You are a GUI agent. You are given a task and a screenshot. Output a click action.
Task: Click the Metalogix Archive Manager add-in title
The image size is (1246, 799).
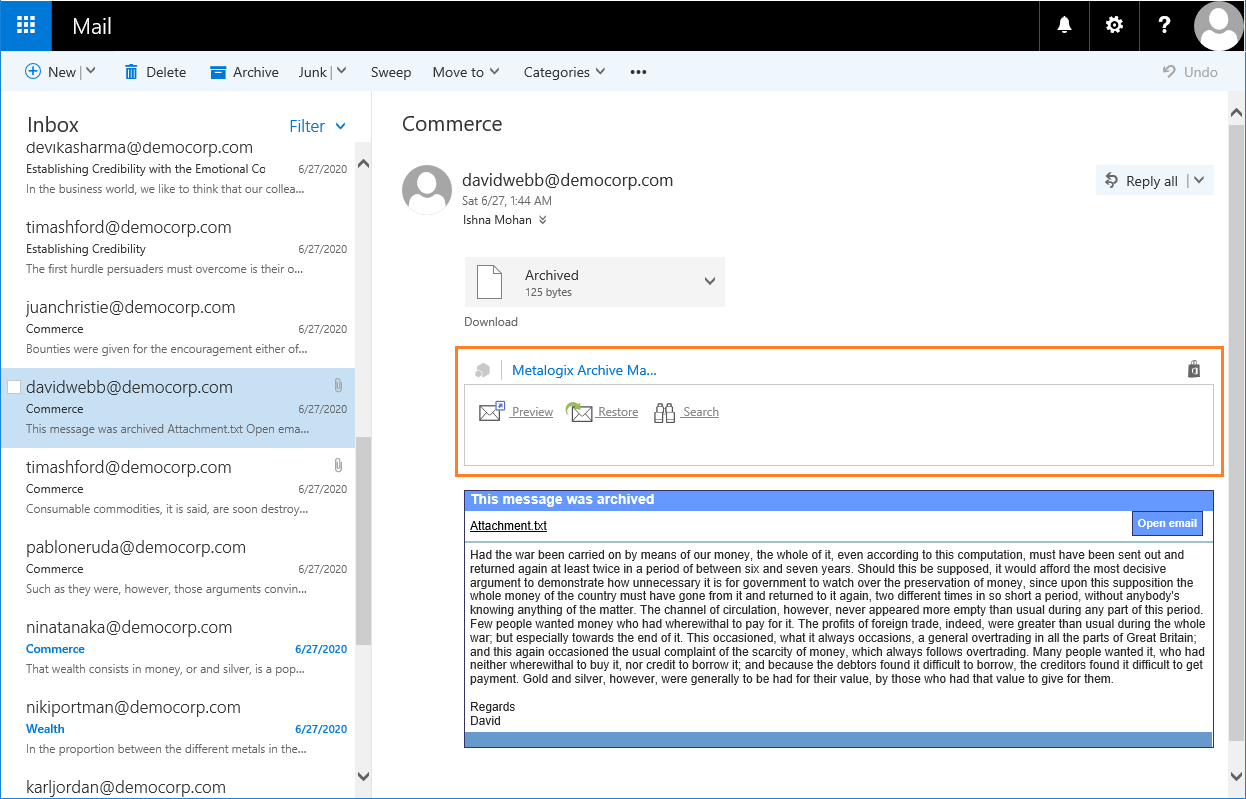point(584,370)
